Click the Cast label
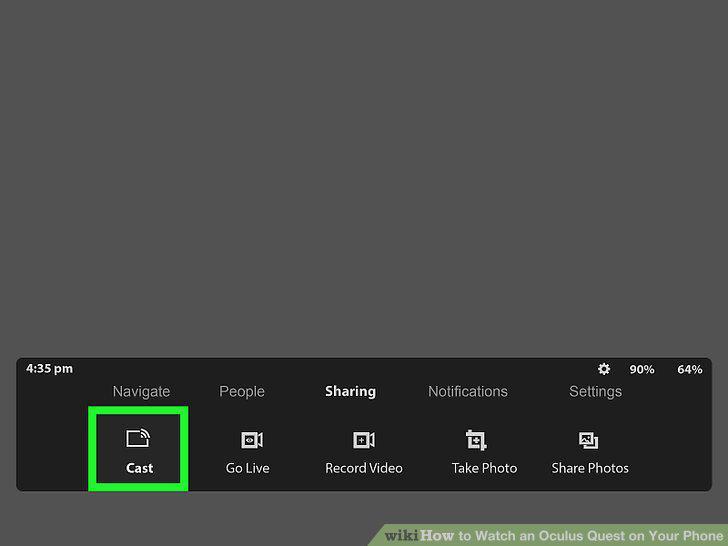Screen dimensions: 728x546 139,468
